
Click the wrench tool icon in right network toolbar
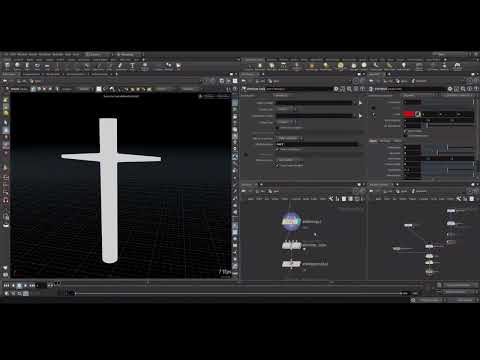[459, 199]
